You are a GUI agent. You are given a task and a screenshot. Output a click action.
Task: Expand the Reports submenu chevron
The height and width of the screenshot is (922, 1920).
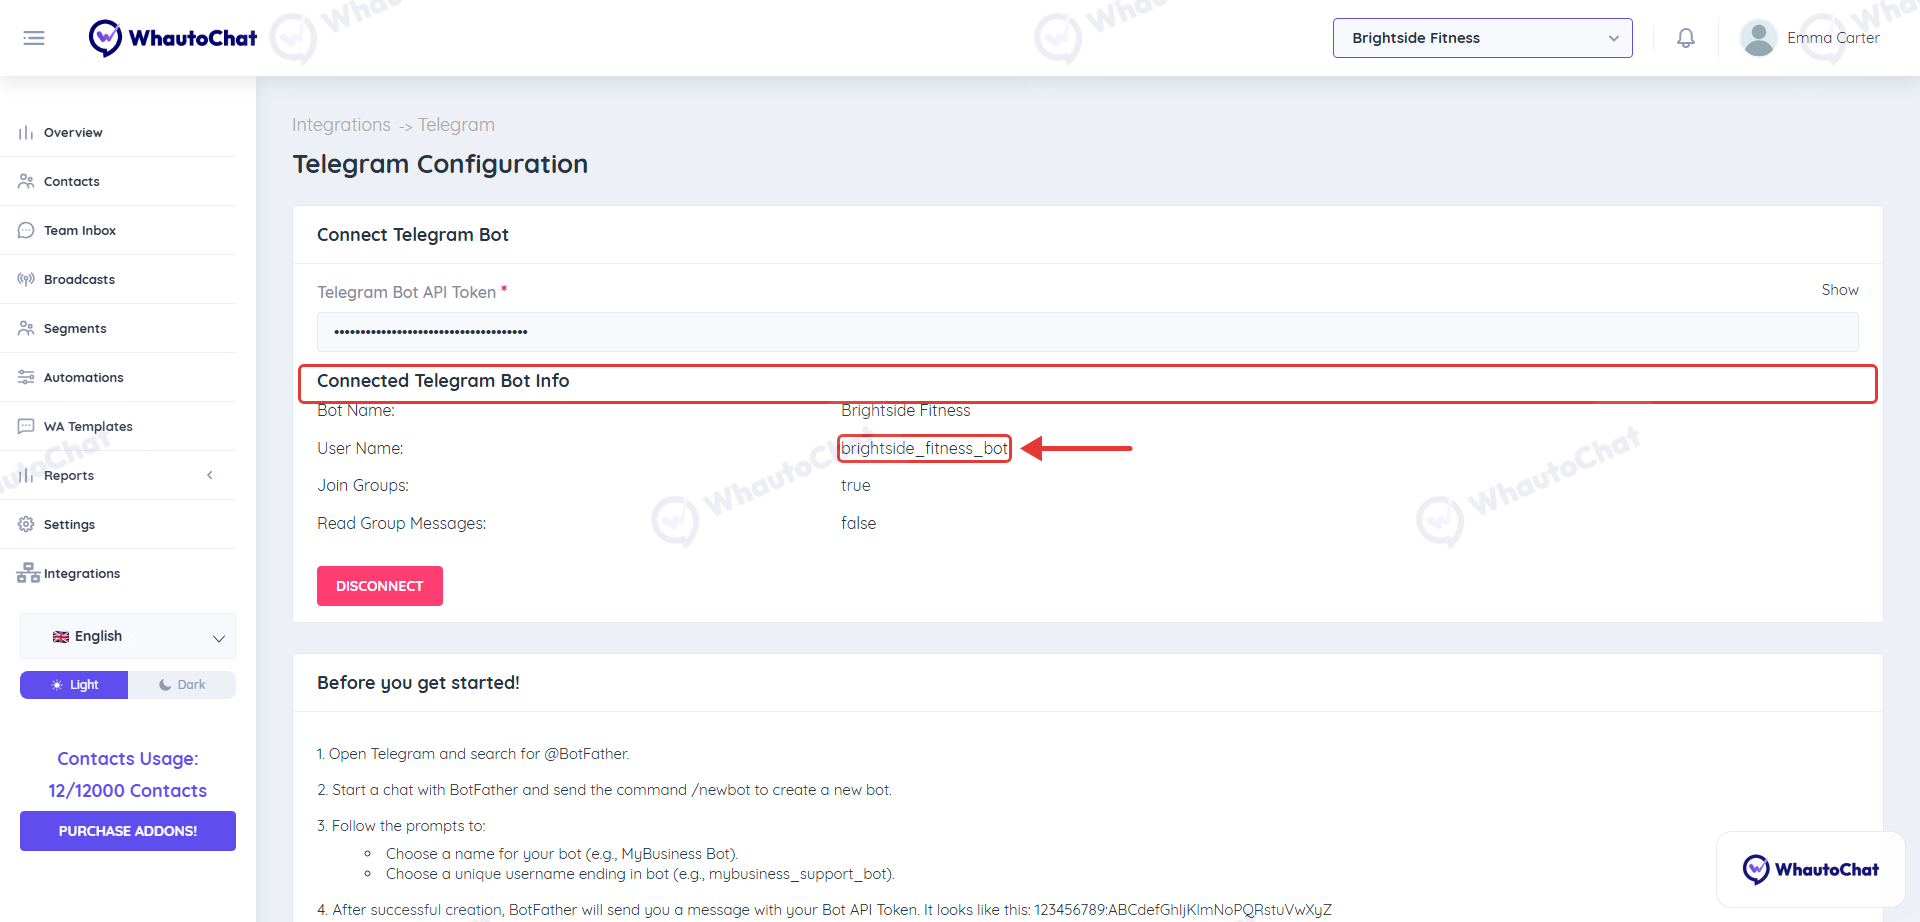pyautogui.click(x=210, y=476)
